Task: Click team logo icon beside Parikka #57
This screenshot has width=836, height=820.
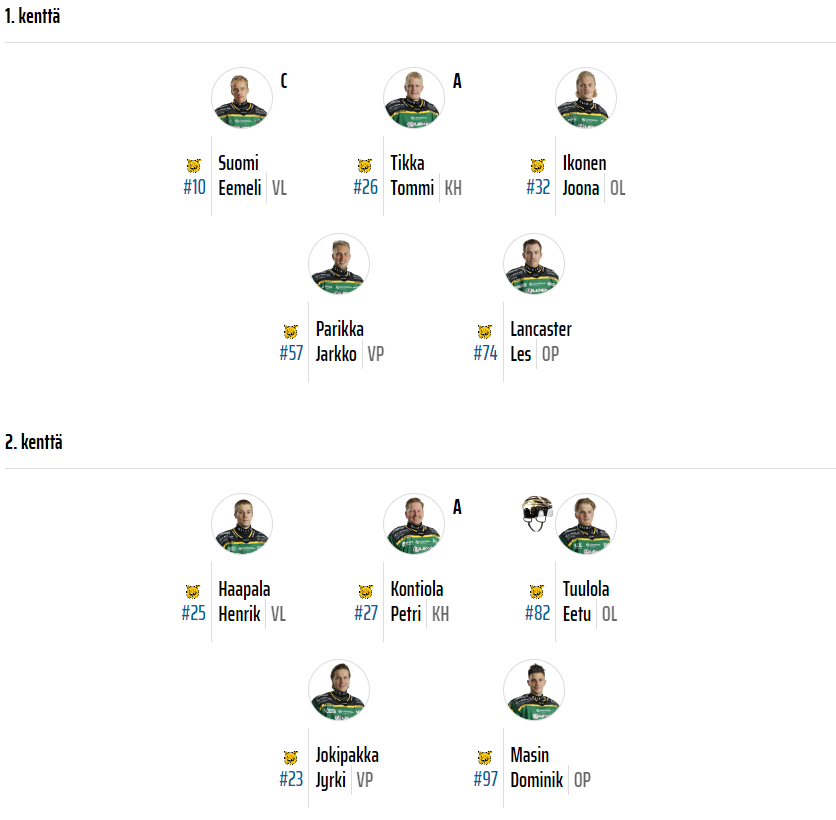Action: 291,332
